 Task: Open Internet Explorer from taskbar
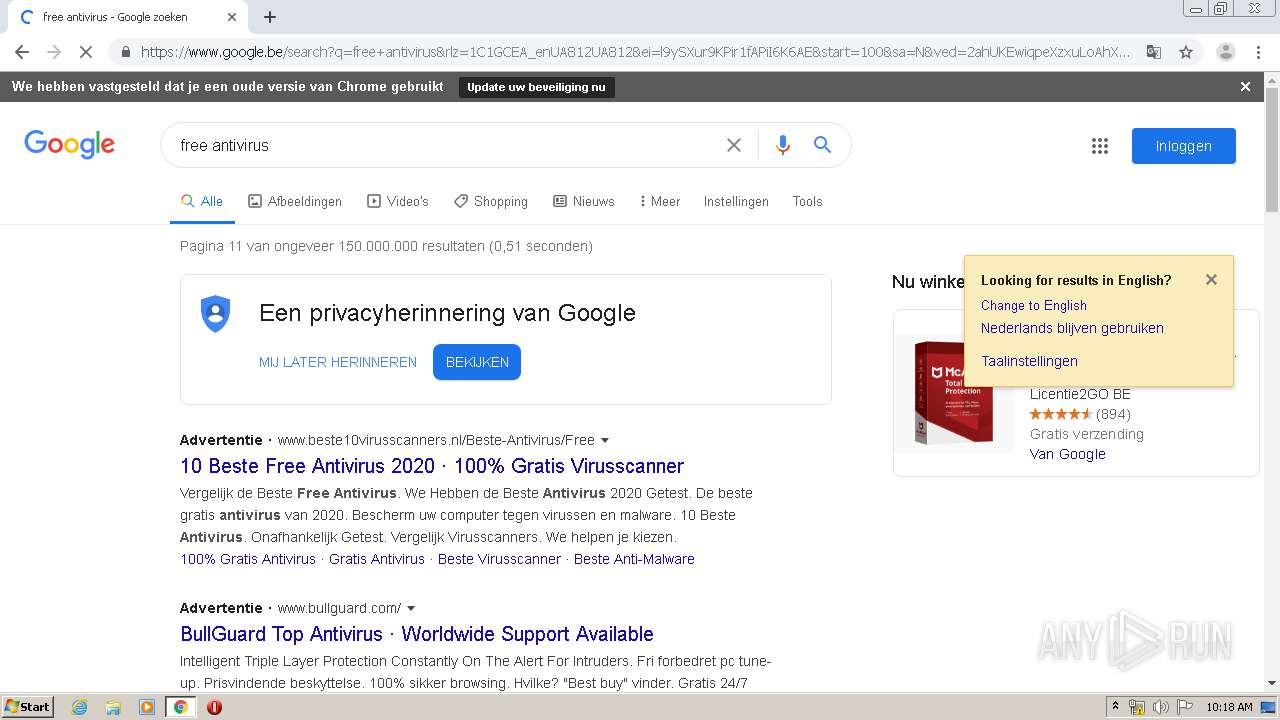pos(79,707)
